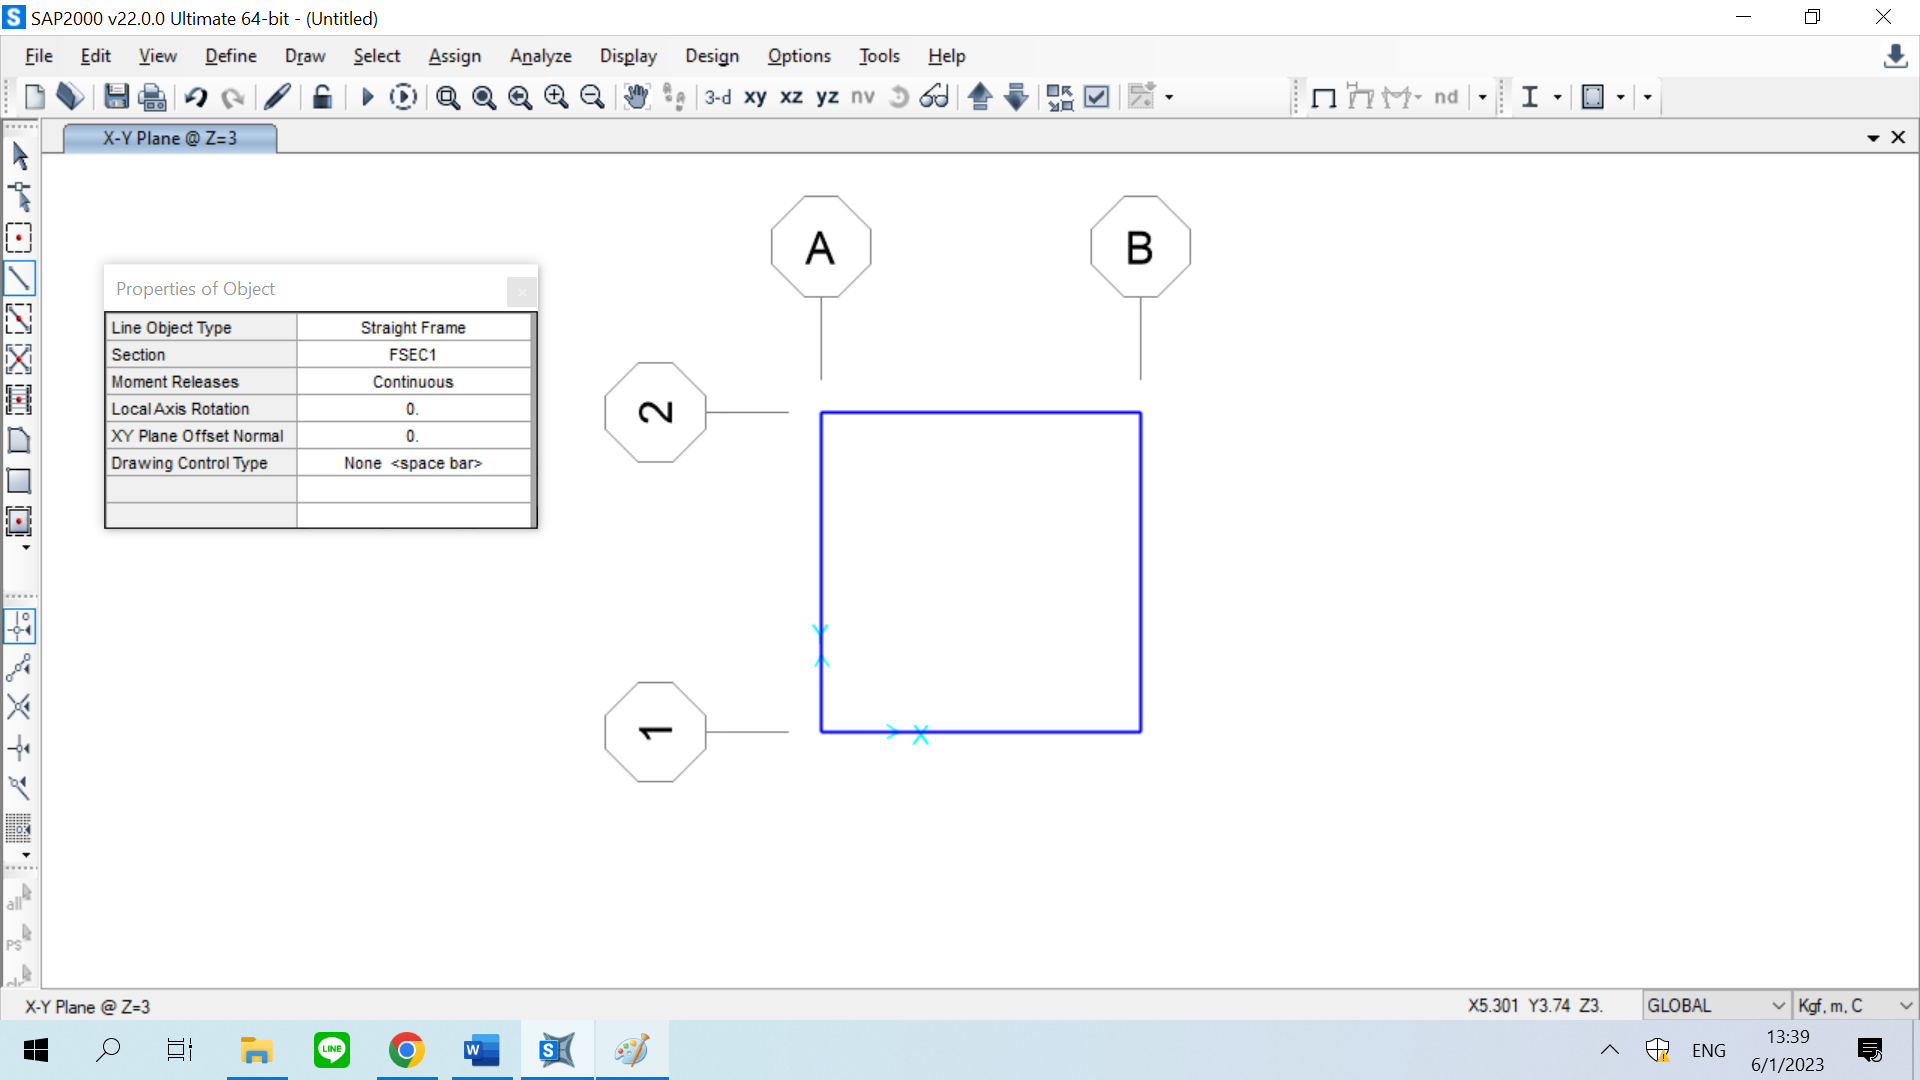Click the Save model floppy icon
Image resolution: width=1920 pixels, height=1080 pixels.
[116, 97]
